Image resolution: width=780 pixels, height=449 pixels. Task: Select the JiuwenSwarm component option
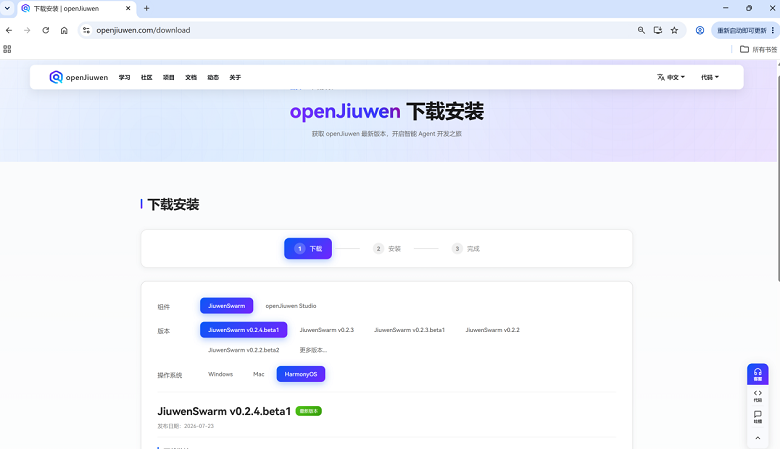pyautogui.click(x=226, y=306)
